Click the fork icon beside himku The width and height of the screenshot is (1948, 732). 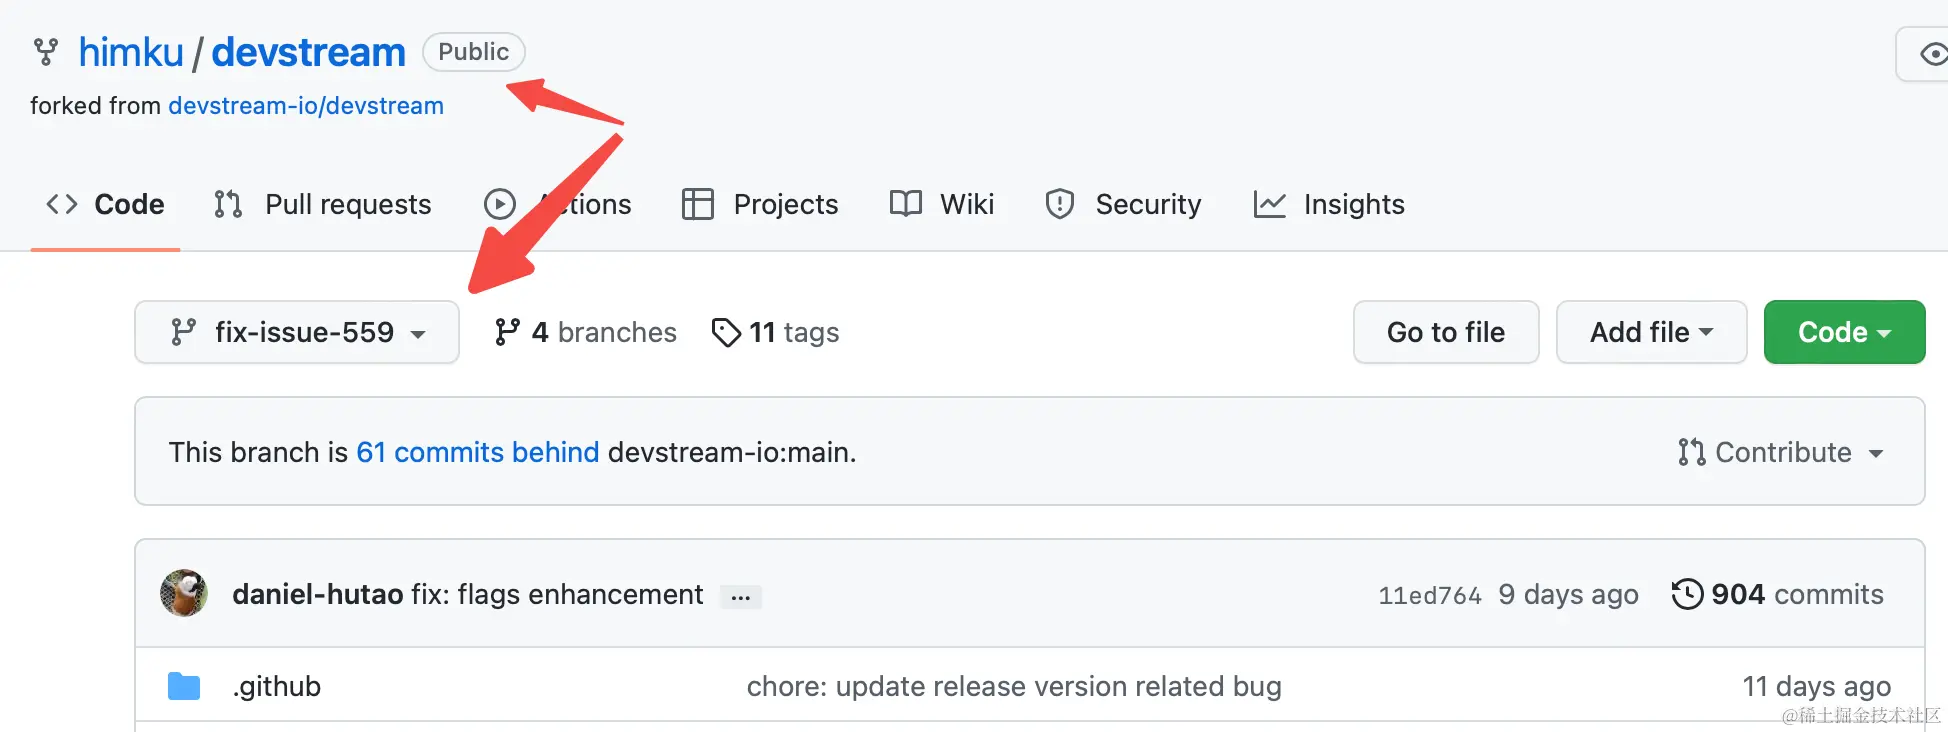46,52
